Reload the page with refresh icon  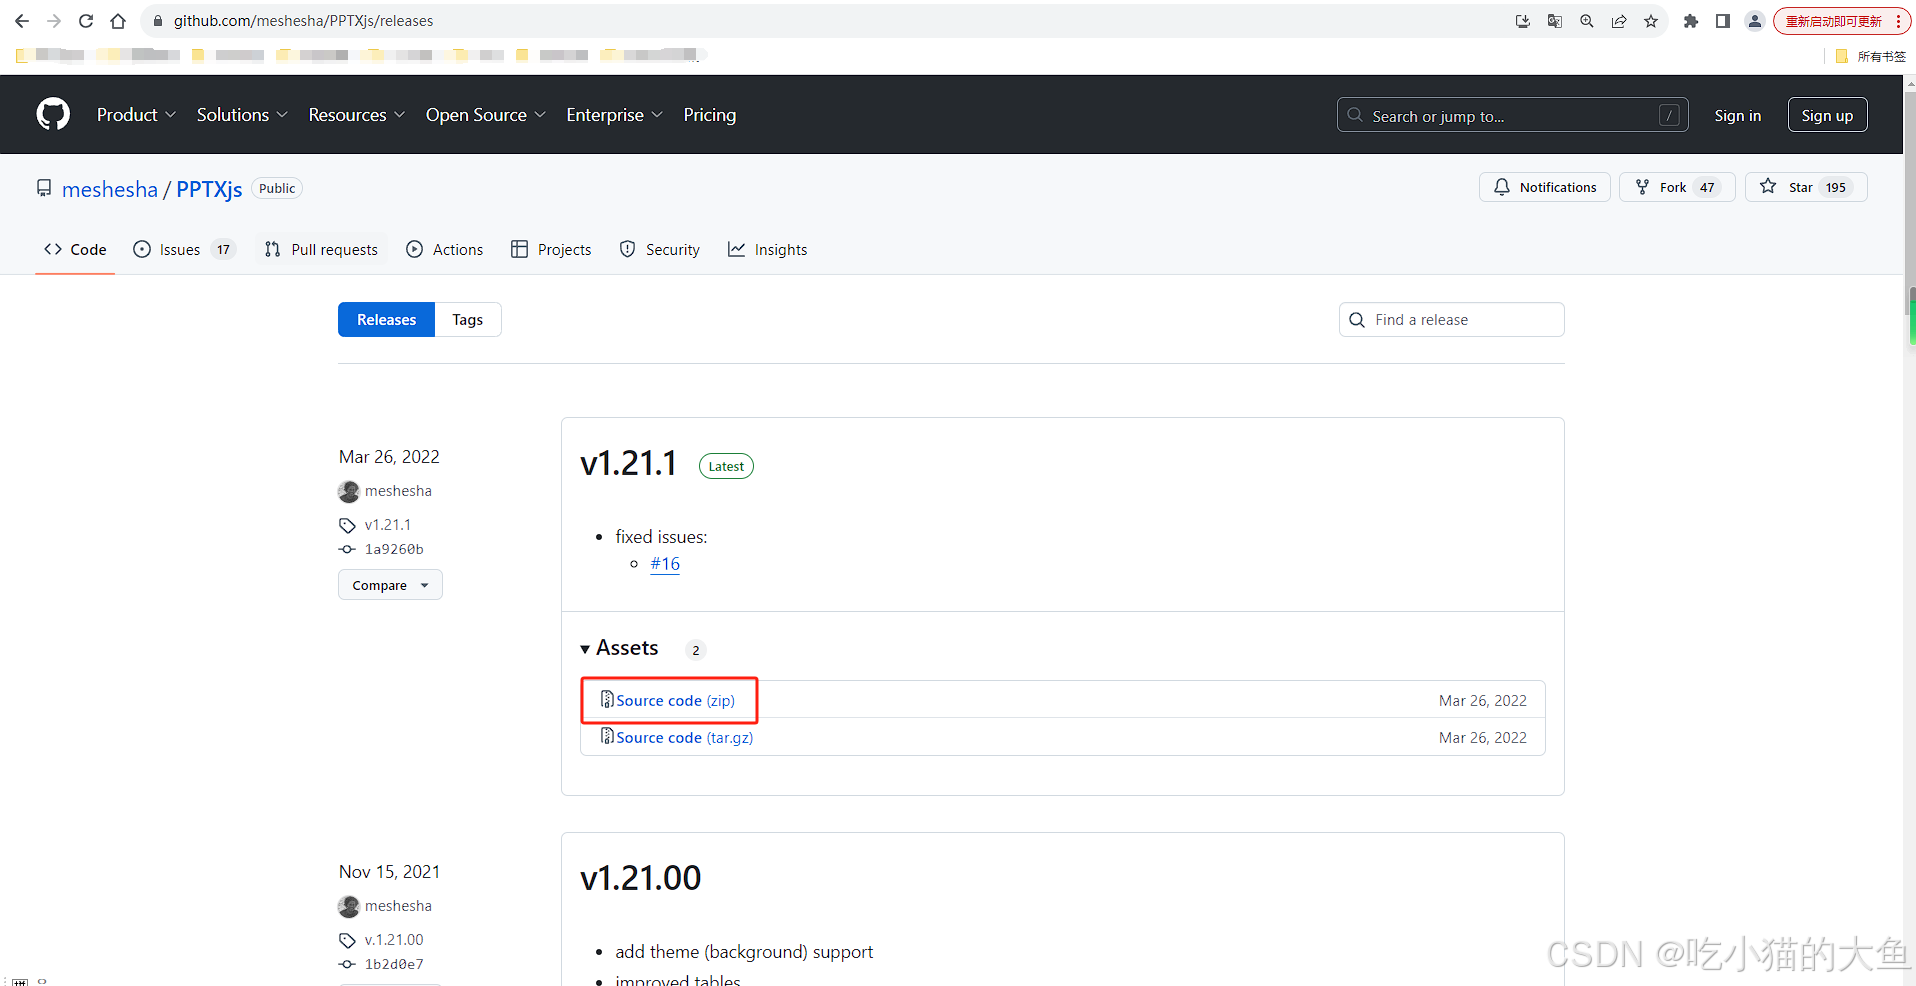pos(86,21)
